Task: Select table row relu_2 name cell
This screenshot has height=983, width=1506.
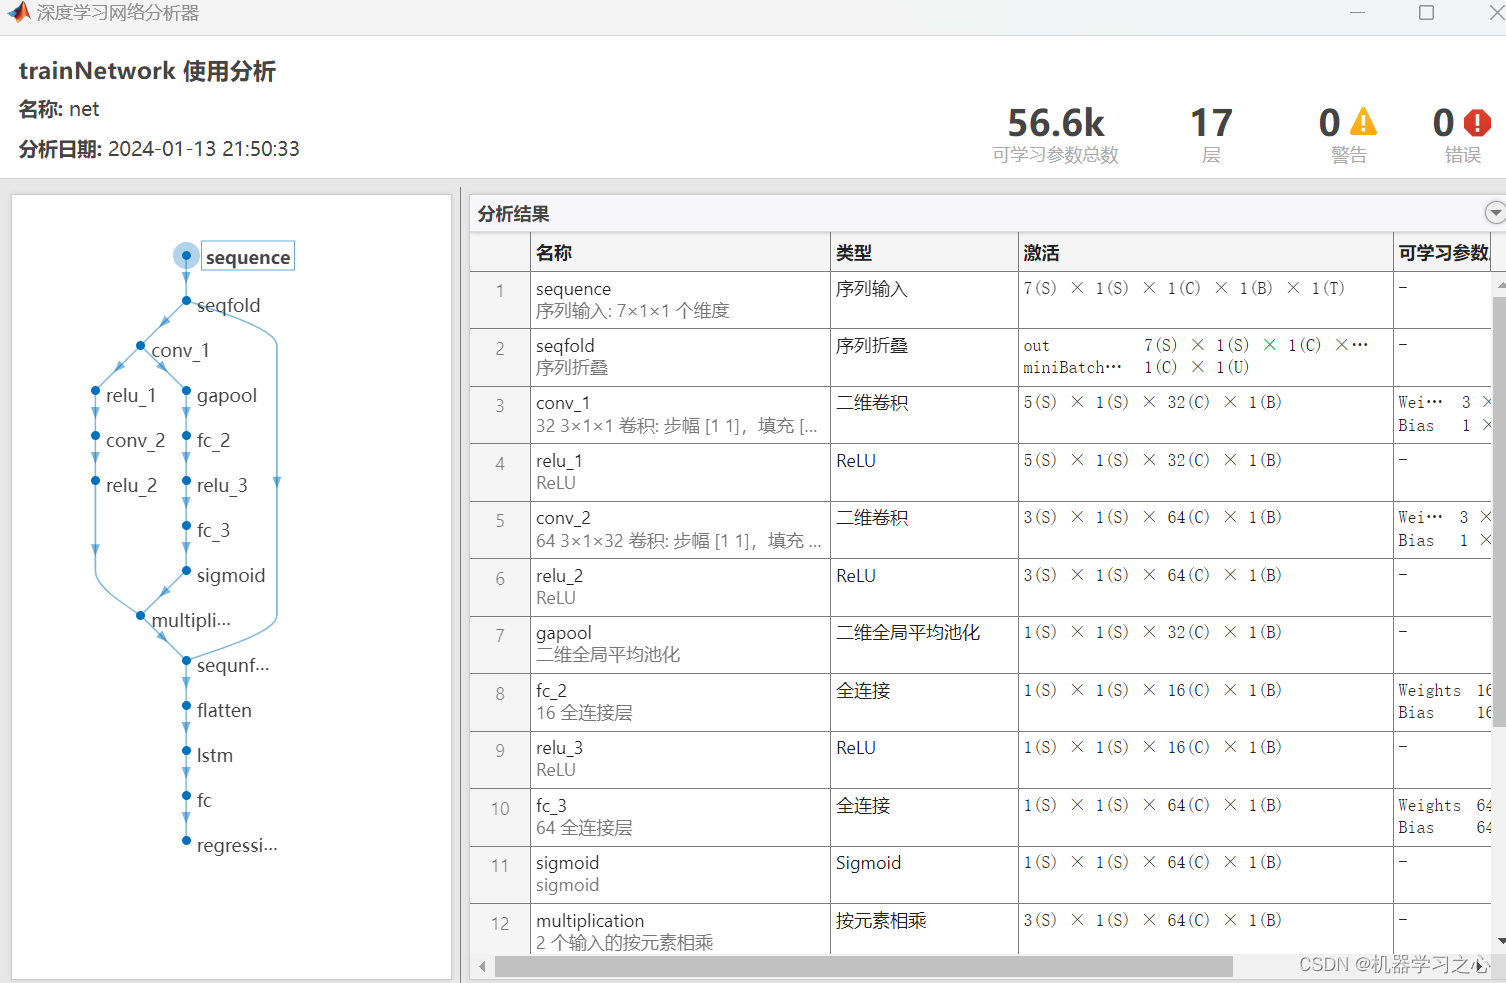Action: click(x=680, y=587)
